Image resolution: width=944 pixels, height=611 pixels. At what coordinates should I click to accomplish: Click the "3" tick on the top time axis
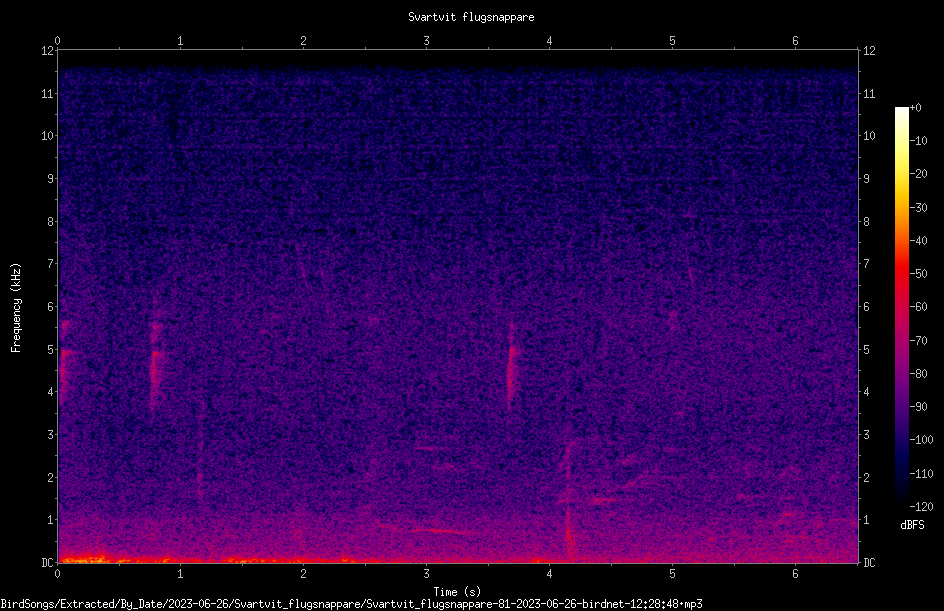pos(426,41)
